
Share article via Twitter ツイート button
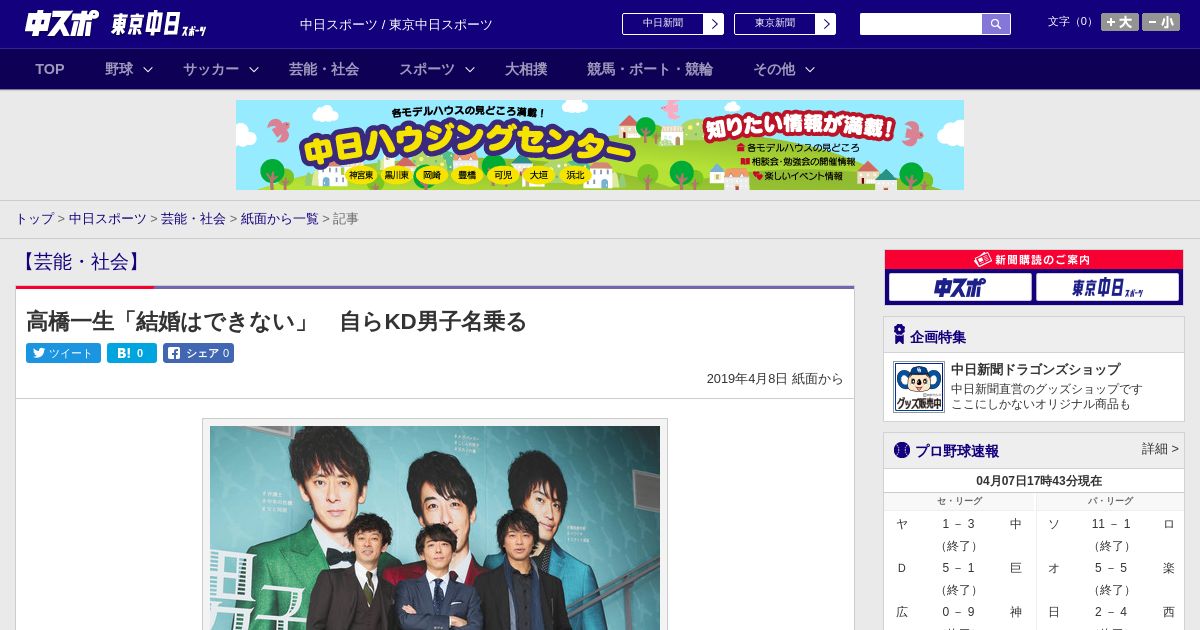tap(63, 353)
